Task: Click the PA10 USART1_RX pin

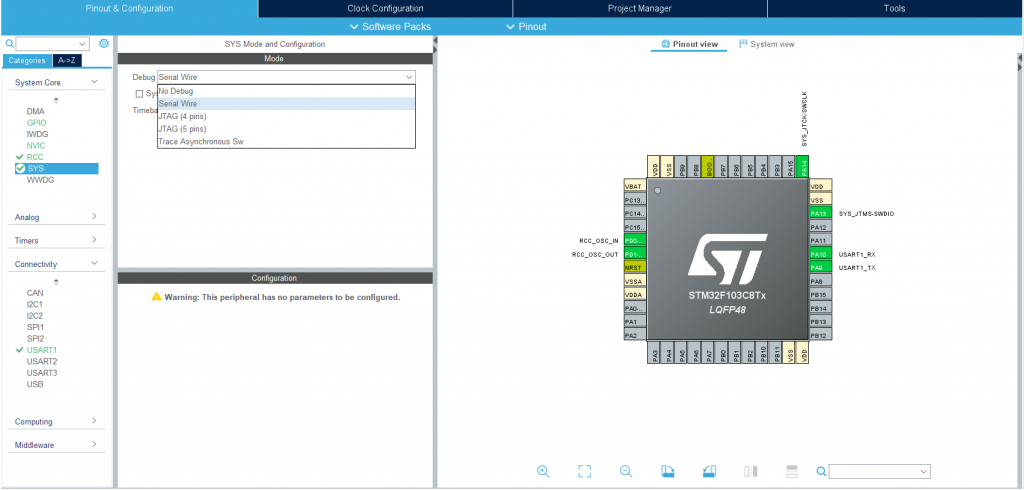Action: point(820,254)
